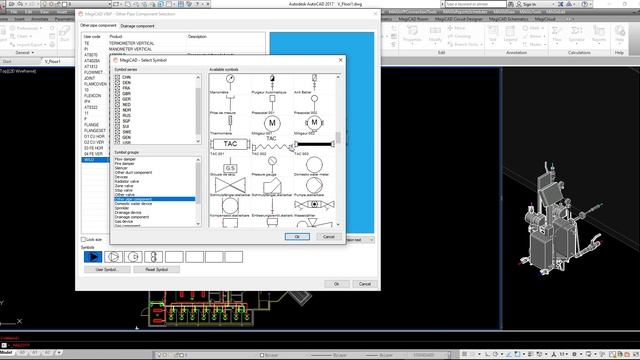Select the TAC 003 black bar symbol
640x360 pixels.
tap(314, 146)
